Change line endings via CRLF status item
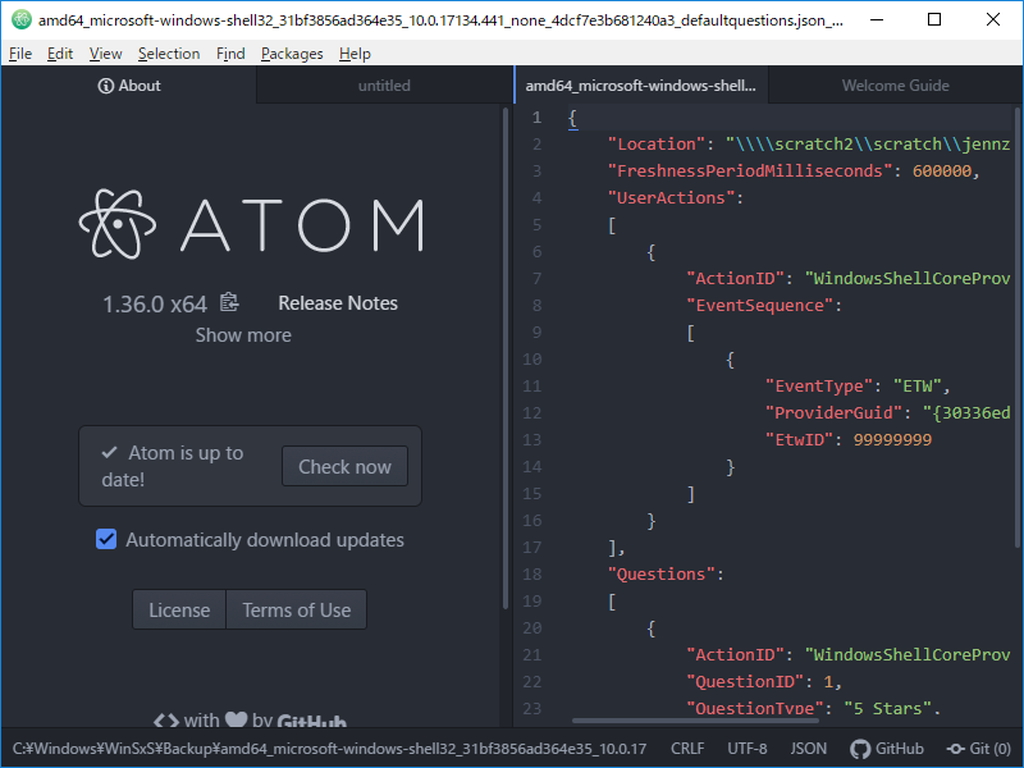Image resolution: width=1024 pixels, height=768 pixels. (x=687, y=748)
